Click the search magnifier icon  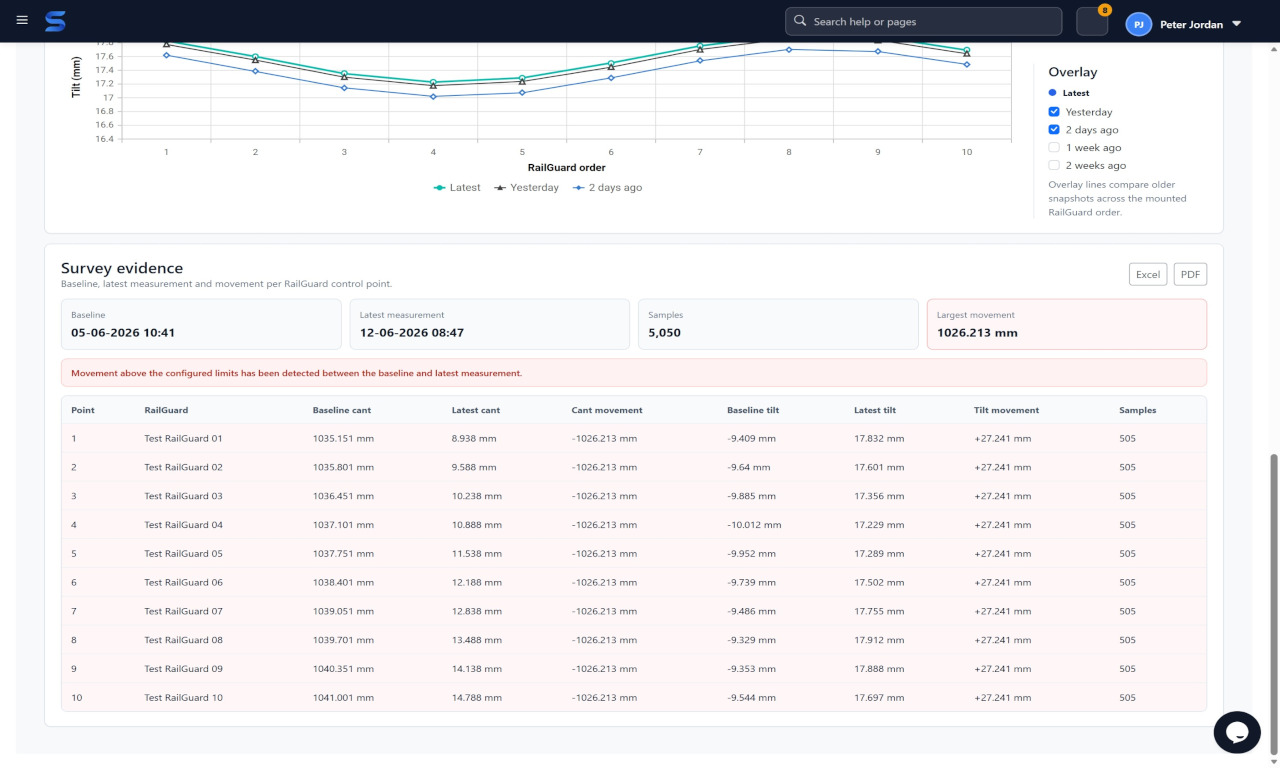(800, 21)
